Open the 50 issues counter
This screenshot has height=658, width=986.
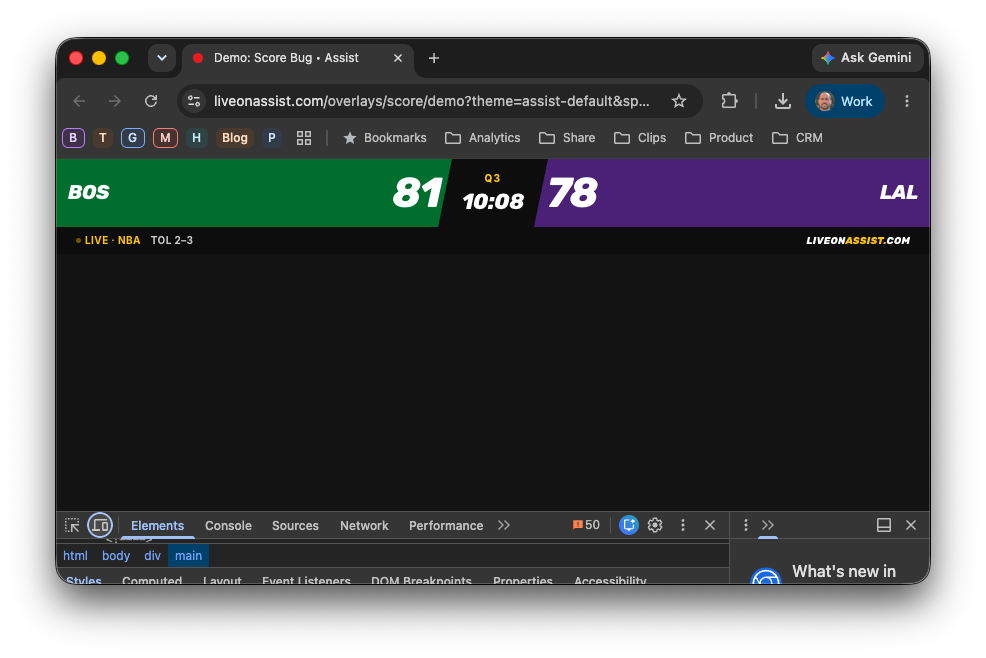pos(586,525)
